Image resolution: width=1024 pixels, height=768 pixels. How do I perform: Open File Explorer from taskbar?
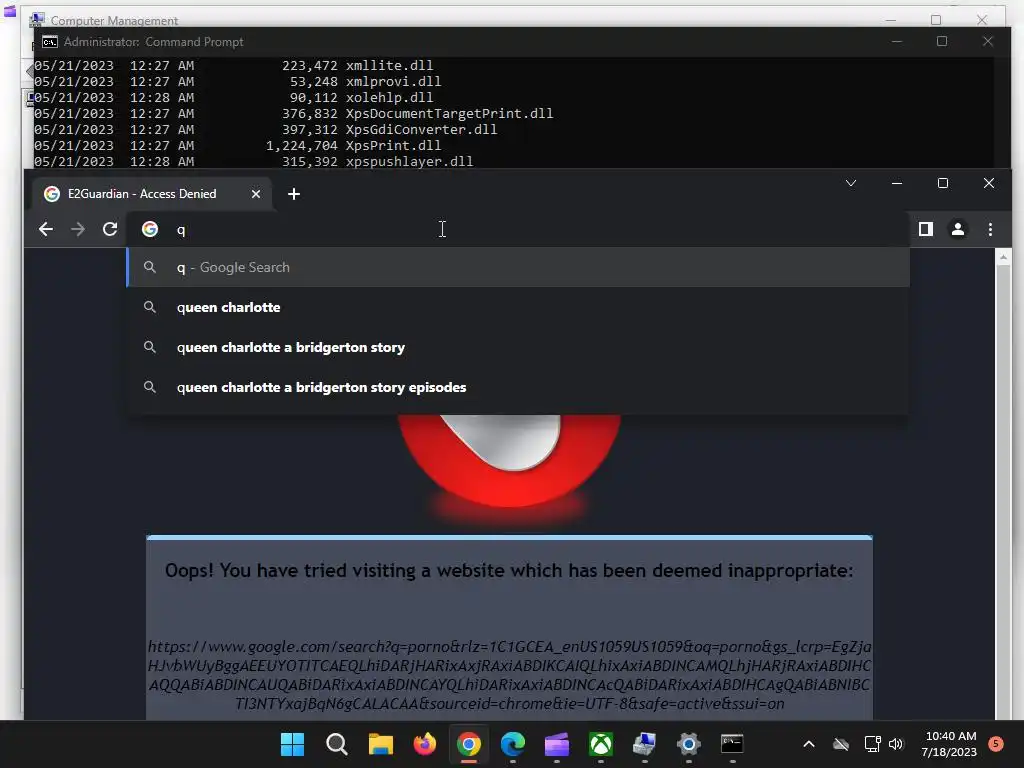[381, 744]
